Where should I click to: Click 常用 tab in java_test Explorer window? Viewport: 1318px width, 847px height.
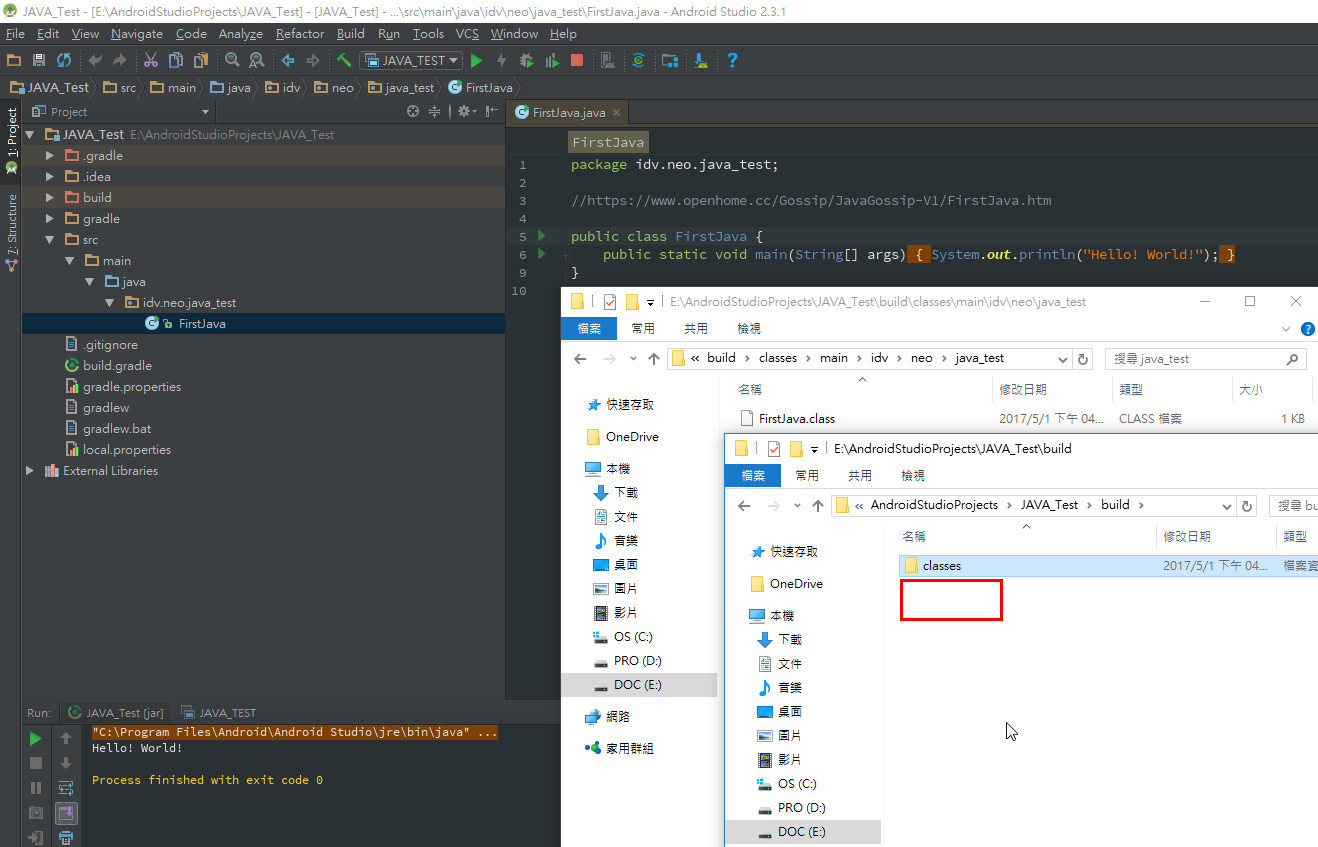[x=643, y=328]
